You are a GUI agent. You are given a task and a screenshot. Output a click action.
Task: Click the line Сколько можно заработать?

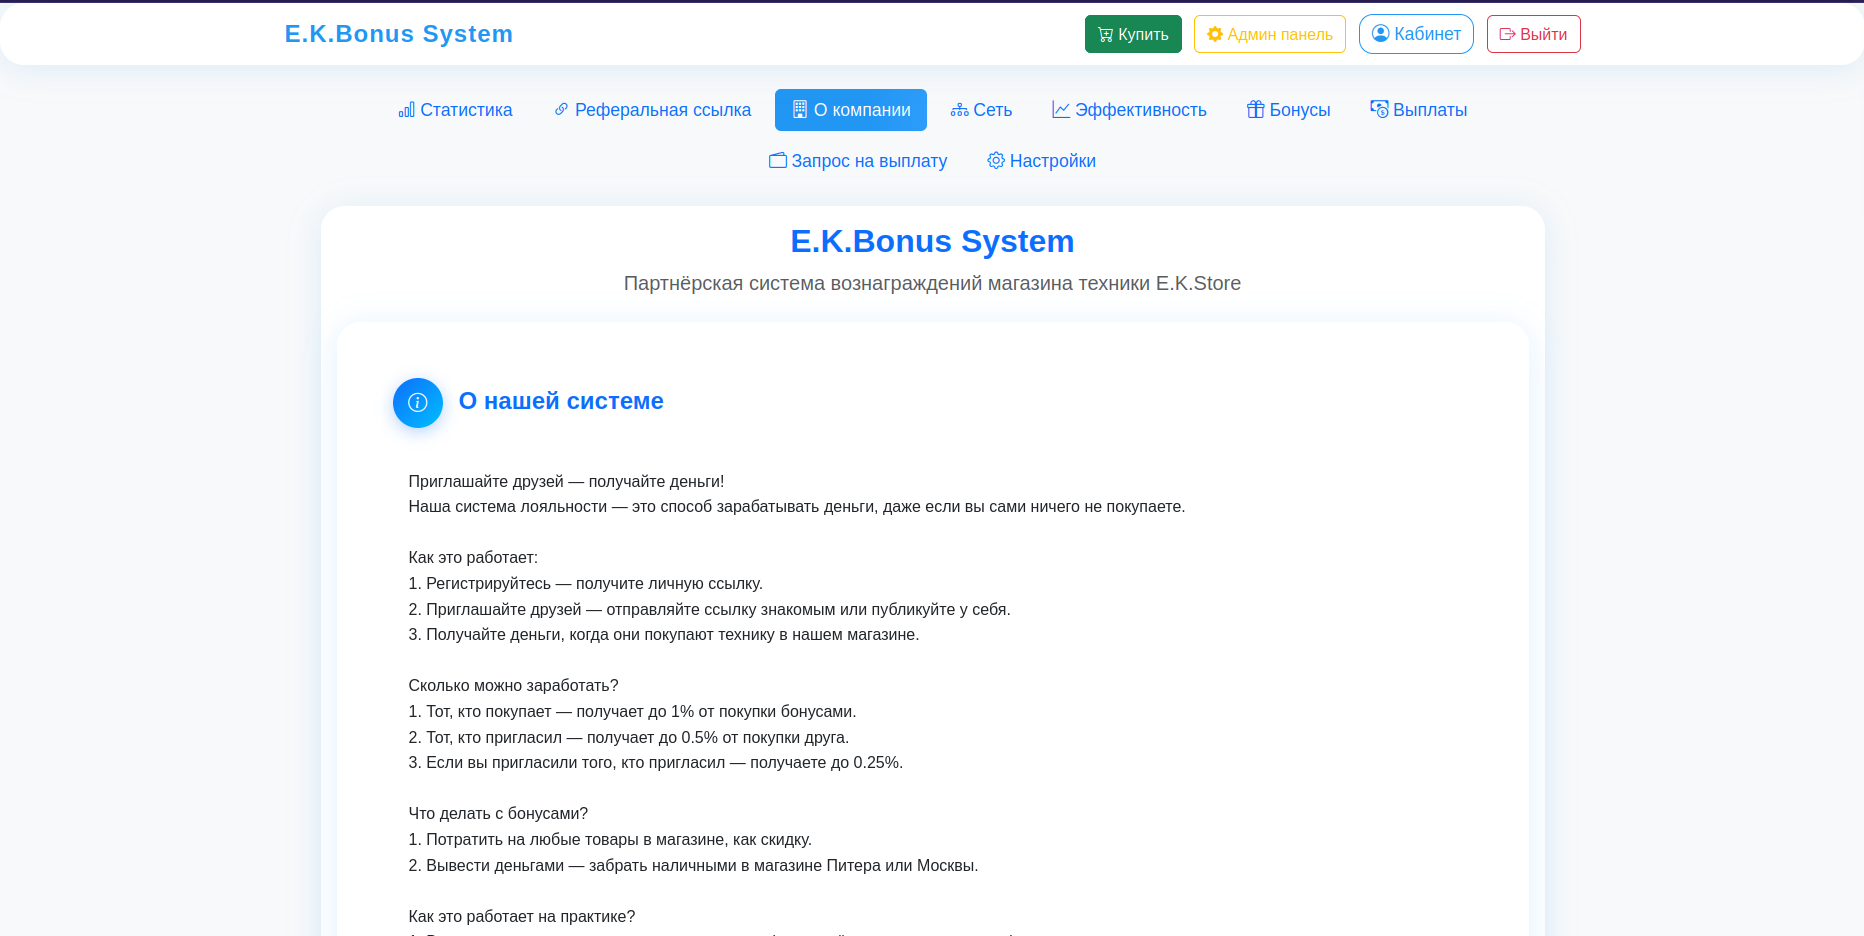(513, 686)
